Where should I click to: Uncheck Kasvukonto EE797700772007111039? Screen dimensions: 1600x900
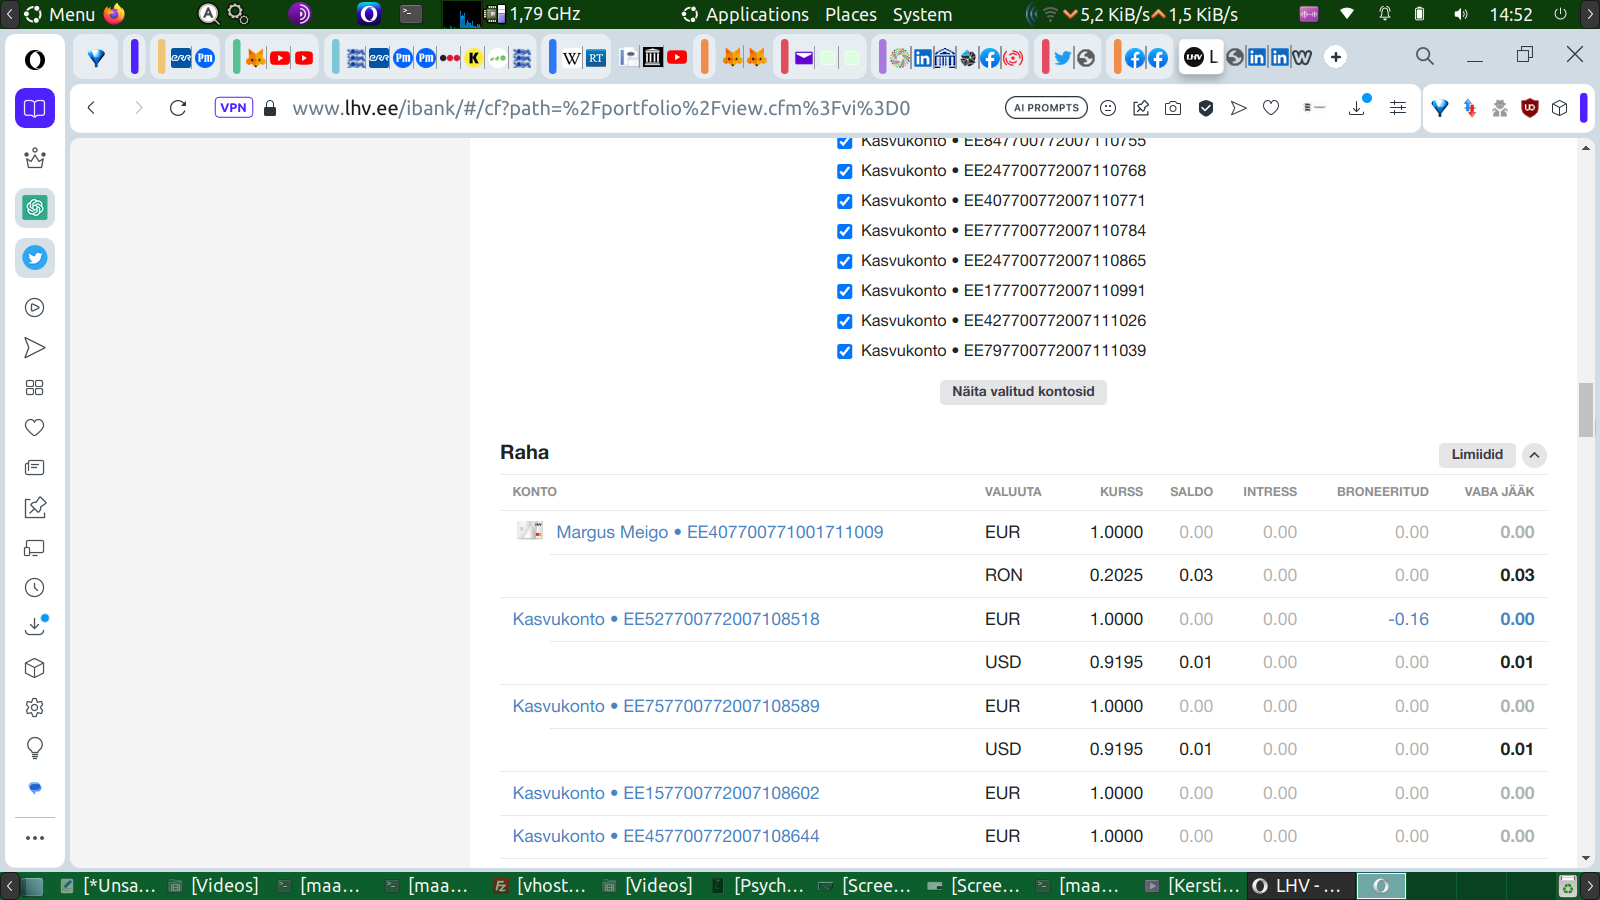click(x=845, y=351)
